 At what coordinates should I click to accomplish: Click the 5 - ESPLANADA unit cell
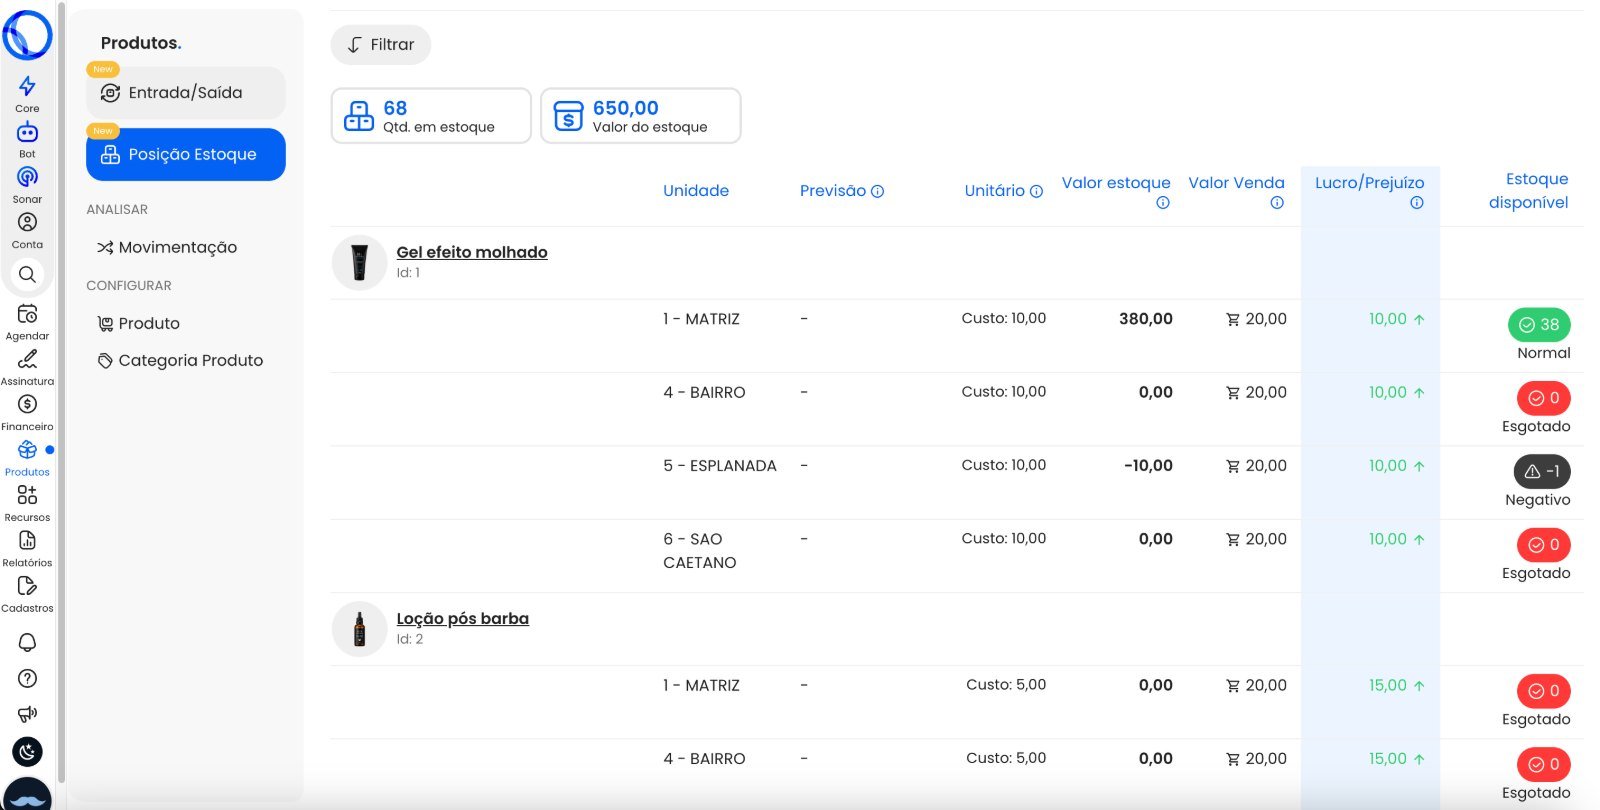[x=720, y=466]
